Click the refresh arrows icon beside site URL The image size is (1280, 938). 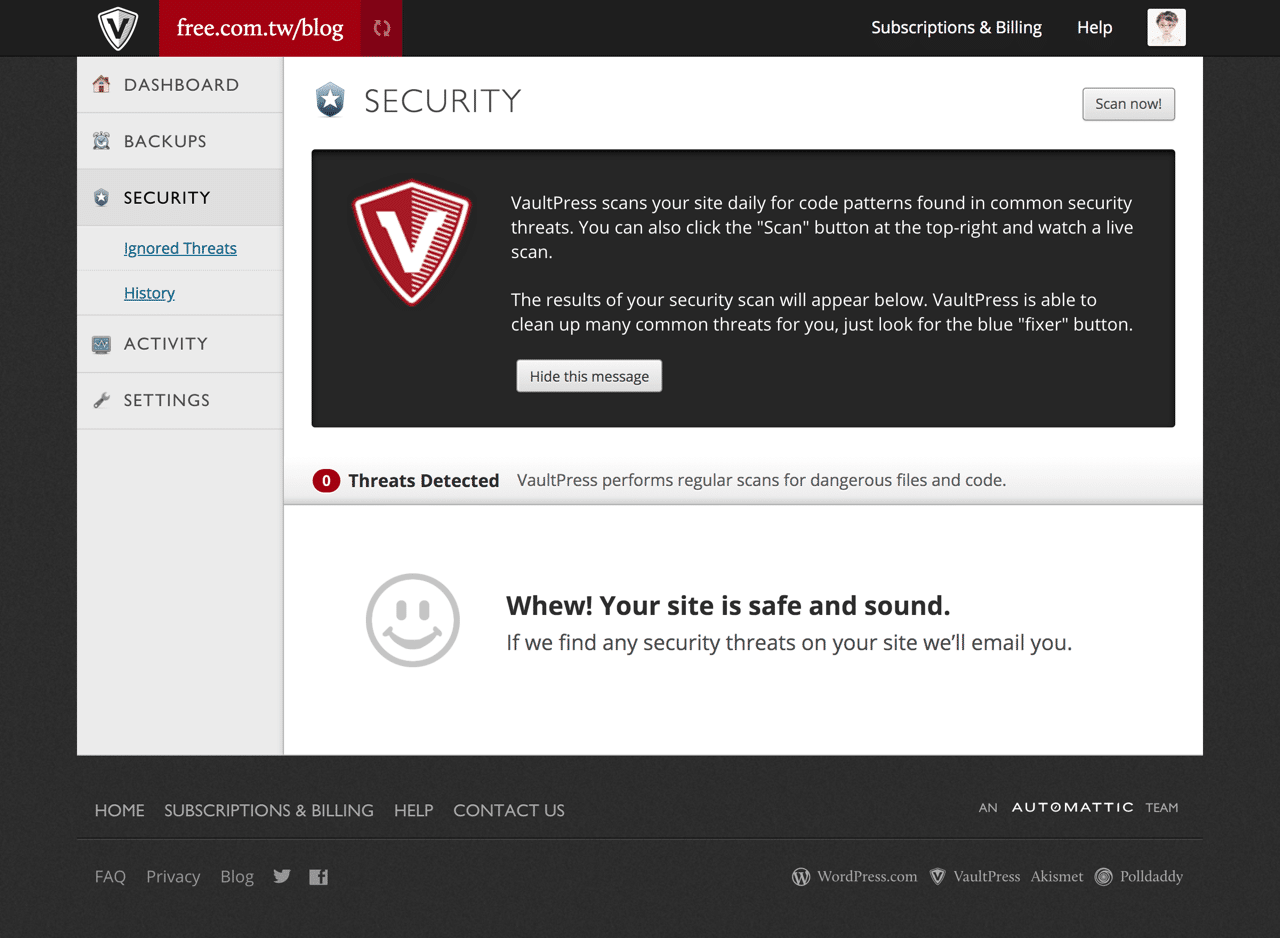382,28
